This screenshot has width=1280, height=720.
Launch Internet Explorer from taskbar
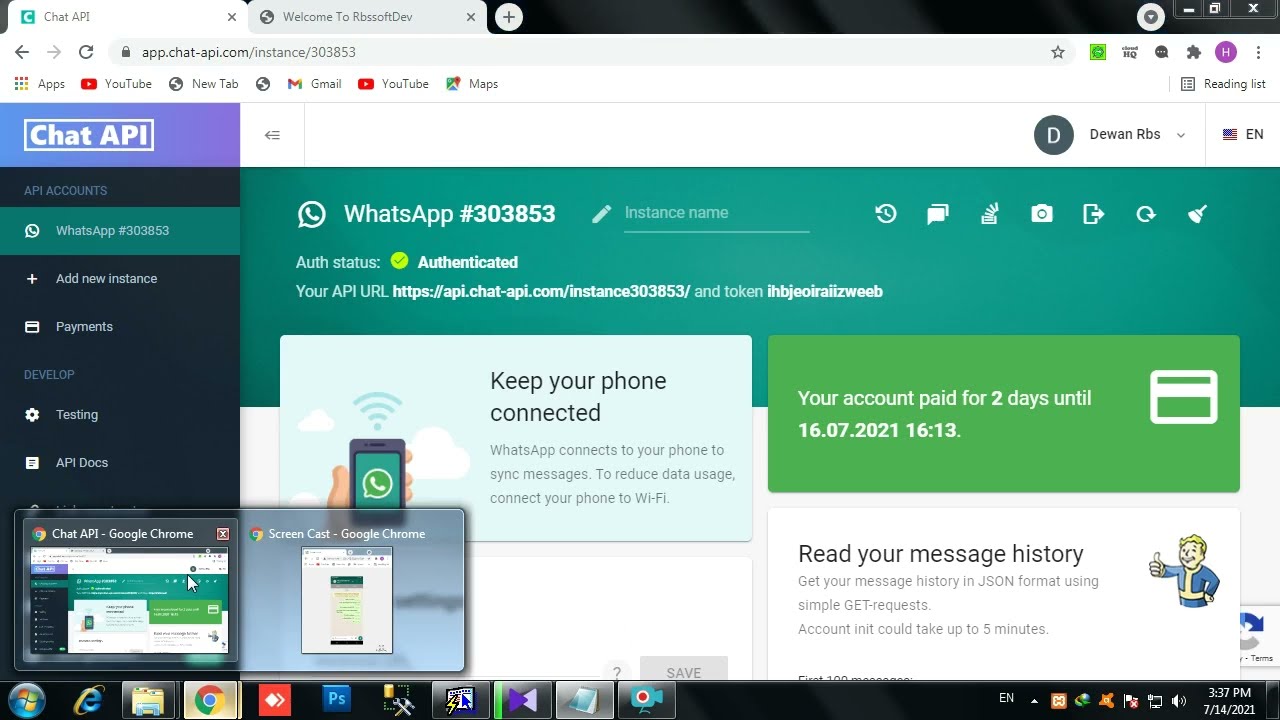point(88,700)
